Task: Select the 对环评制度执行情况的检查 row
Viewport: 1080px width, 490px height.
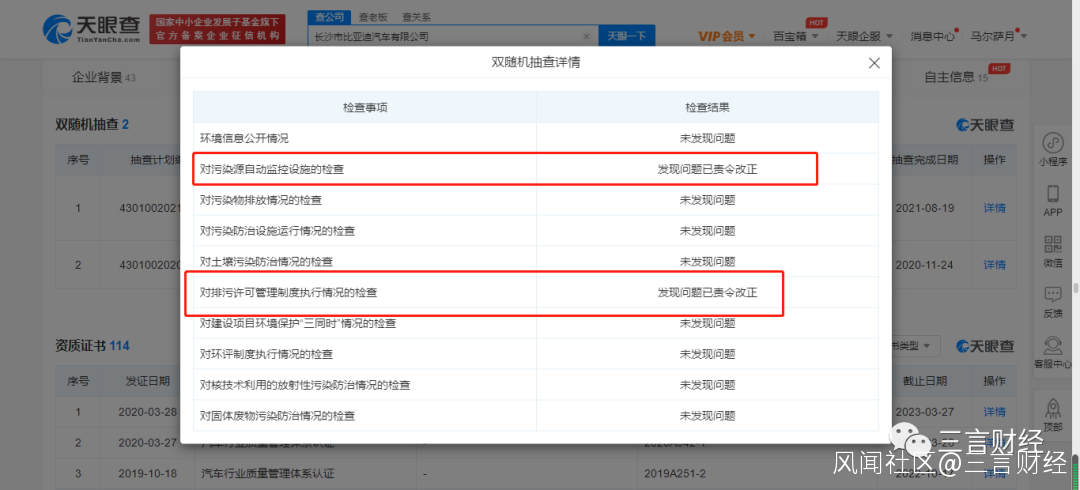Action: pyautogui.click(x=536, y=354)
